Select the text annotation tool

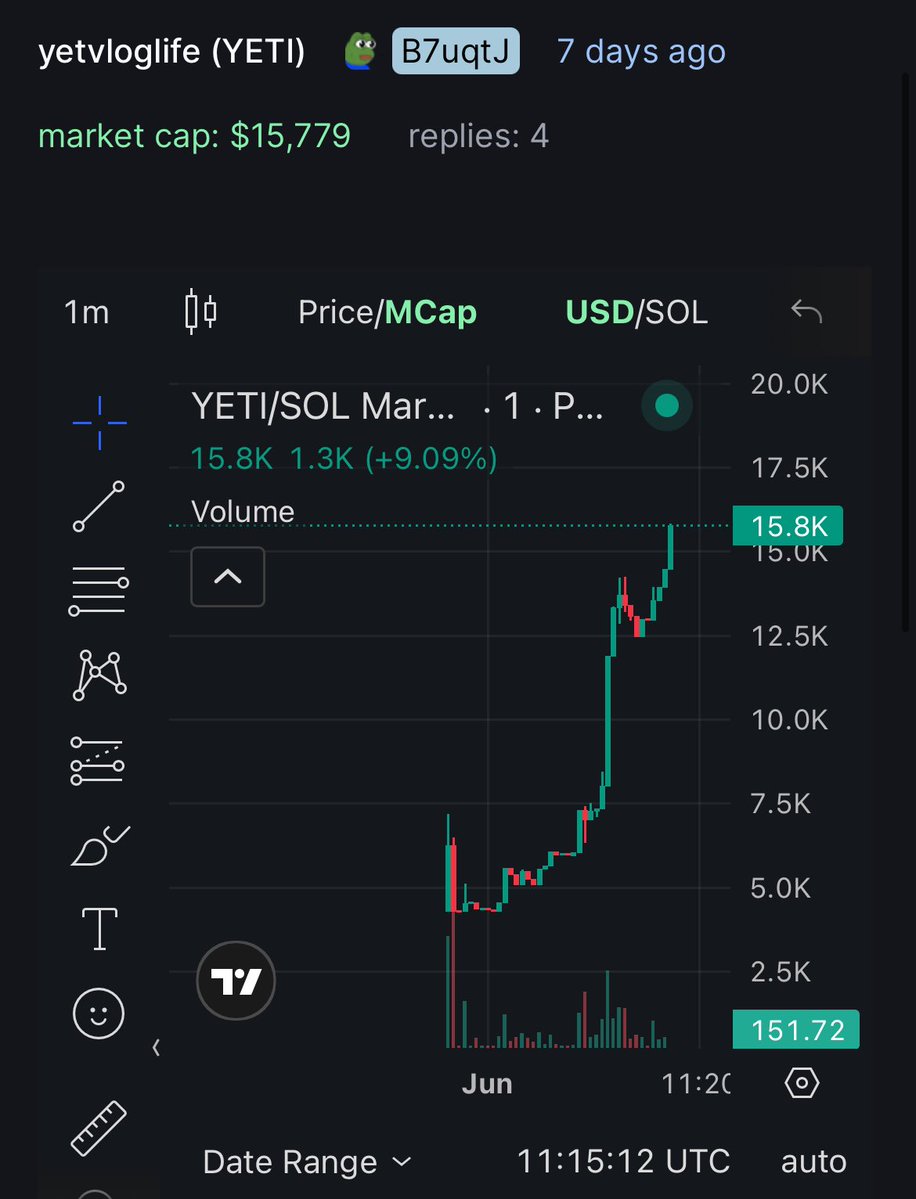(99, 929)
